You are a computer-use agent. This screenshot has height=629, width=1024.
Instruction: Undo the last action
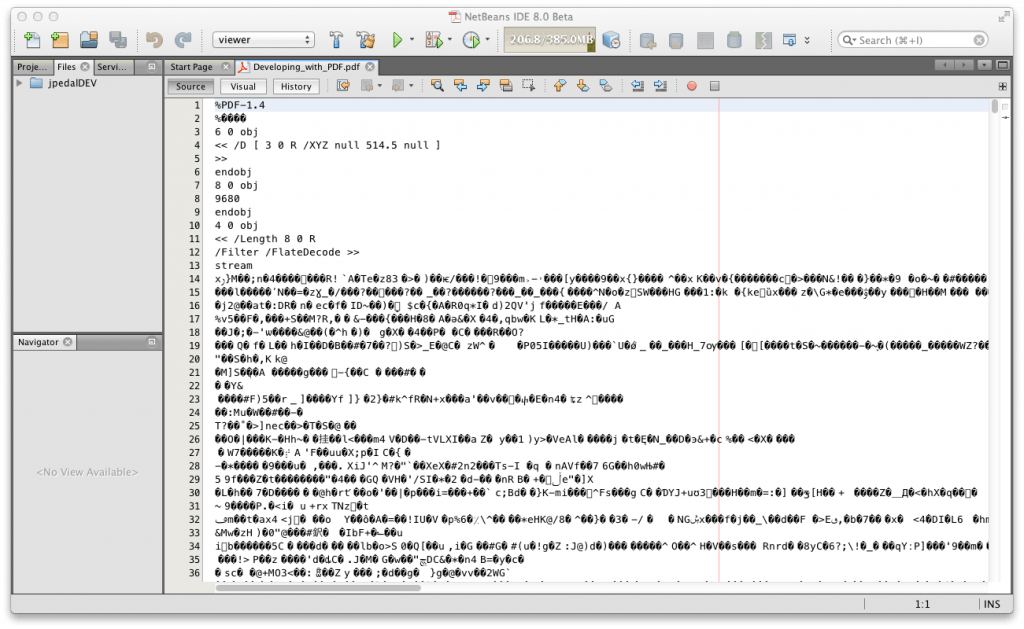pyautogui.click(x=153, y=41)
